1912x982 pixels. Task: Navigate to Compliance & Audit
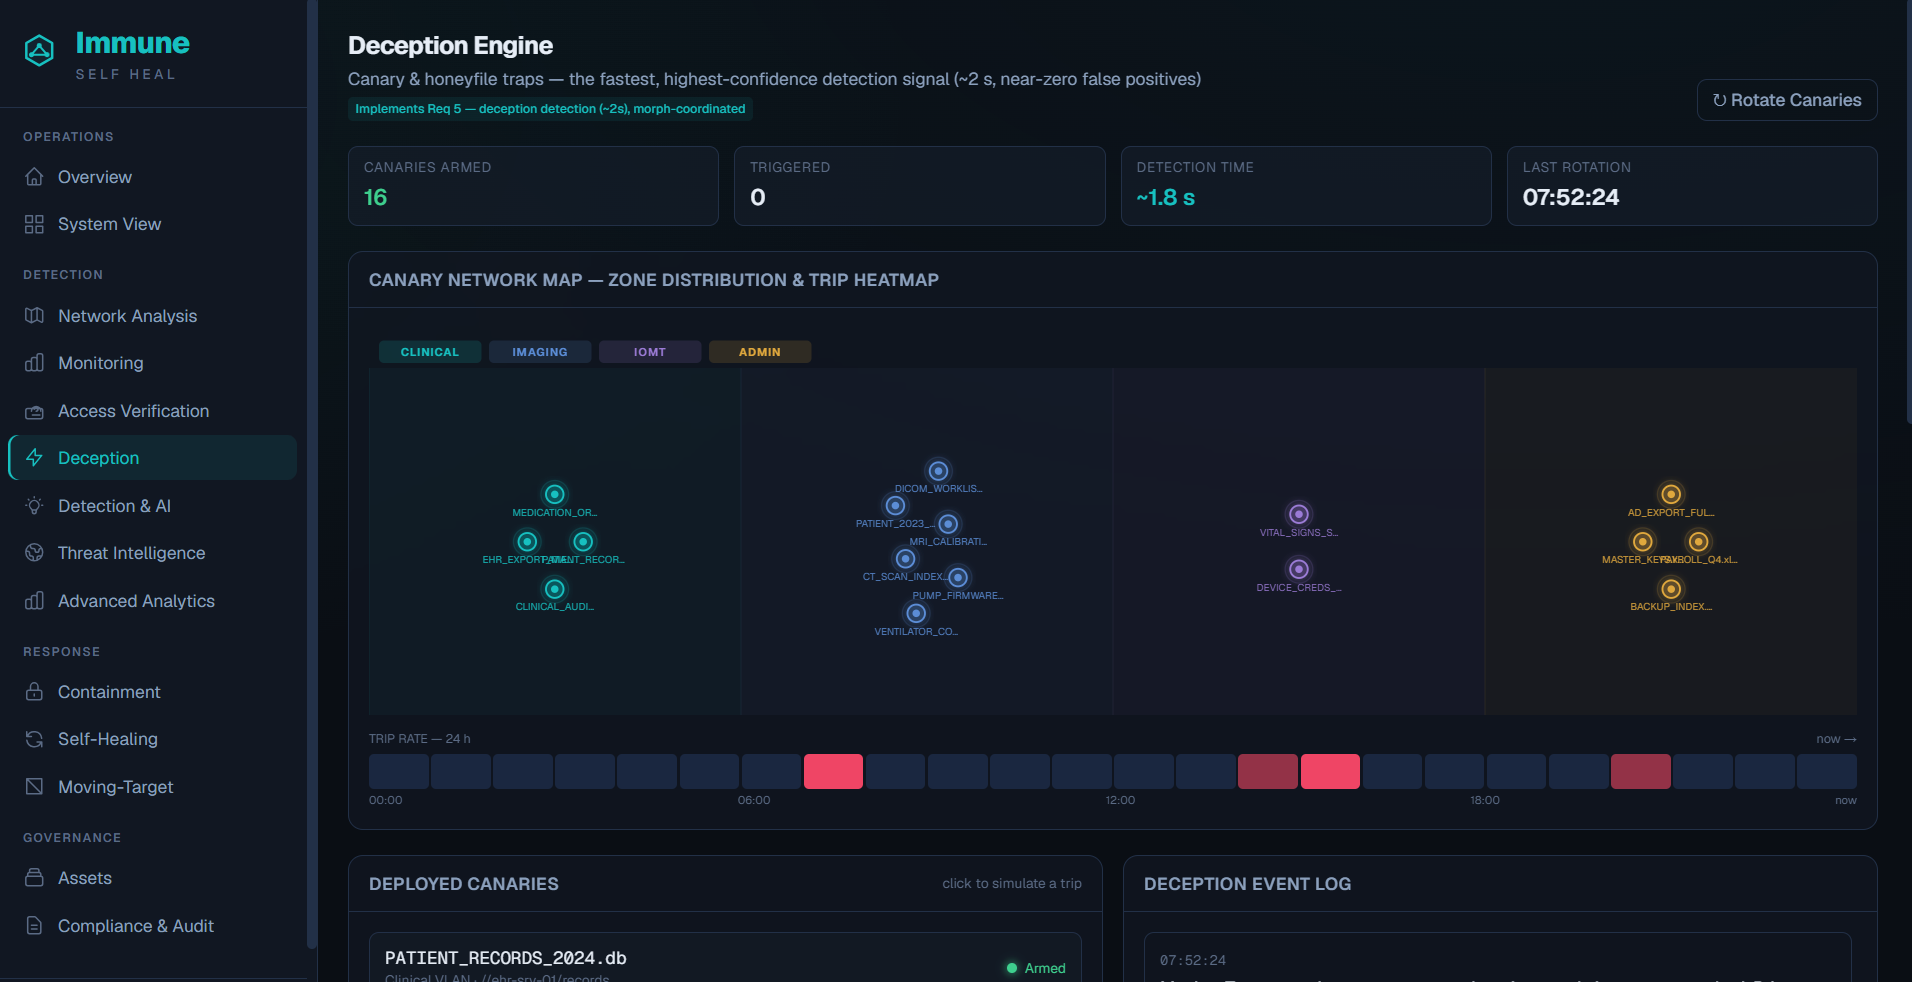[x=152, y=926]
